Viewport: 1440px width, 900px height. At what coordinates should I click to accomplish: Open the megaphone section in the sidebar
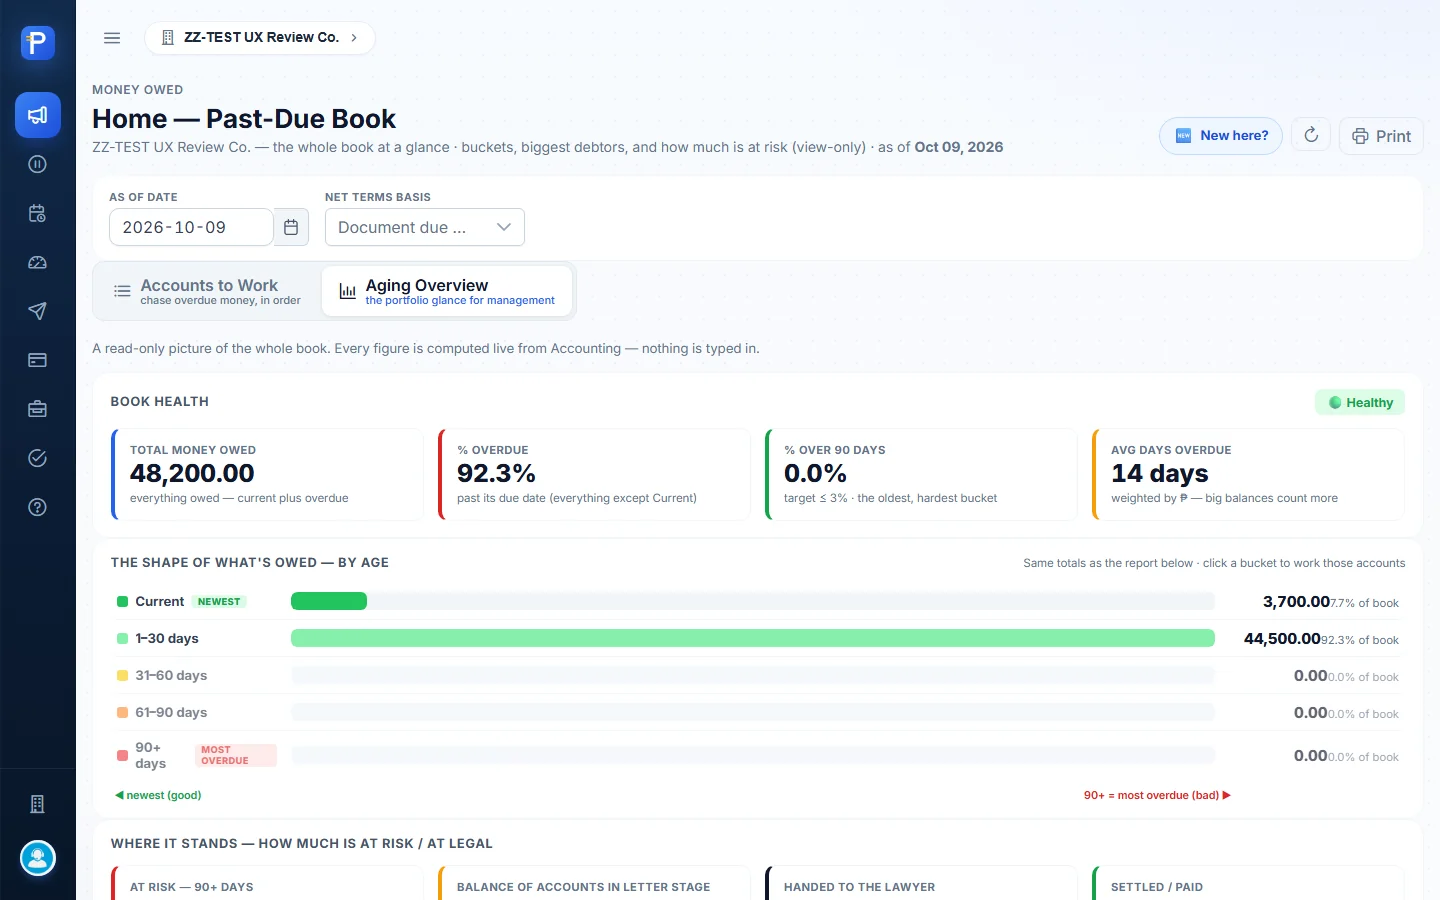click(38, 115)
